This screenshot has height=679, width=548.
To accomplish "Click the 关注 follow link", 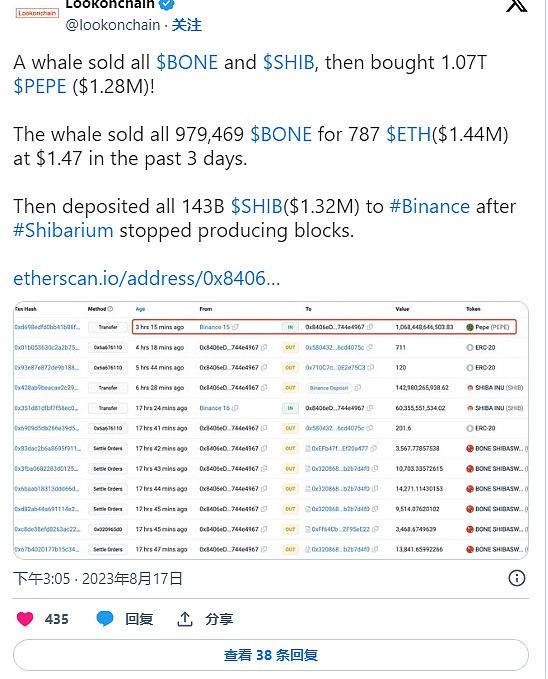I will [x=187, y=25].
